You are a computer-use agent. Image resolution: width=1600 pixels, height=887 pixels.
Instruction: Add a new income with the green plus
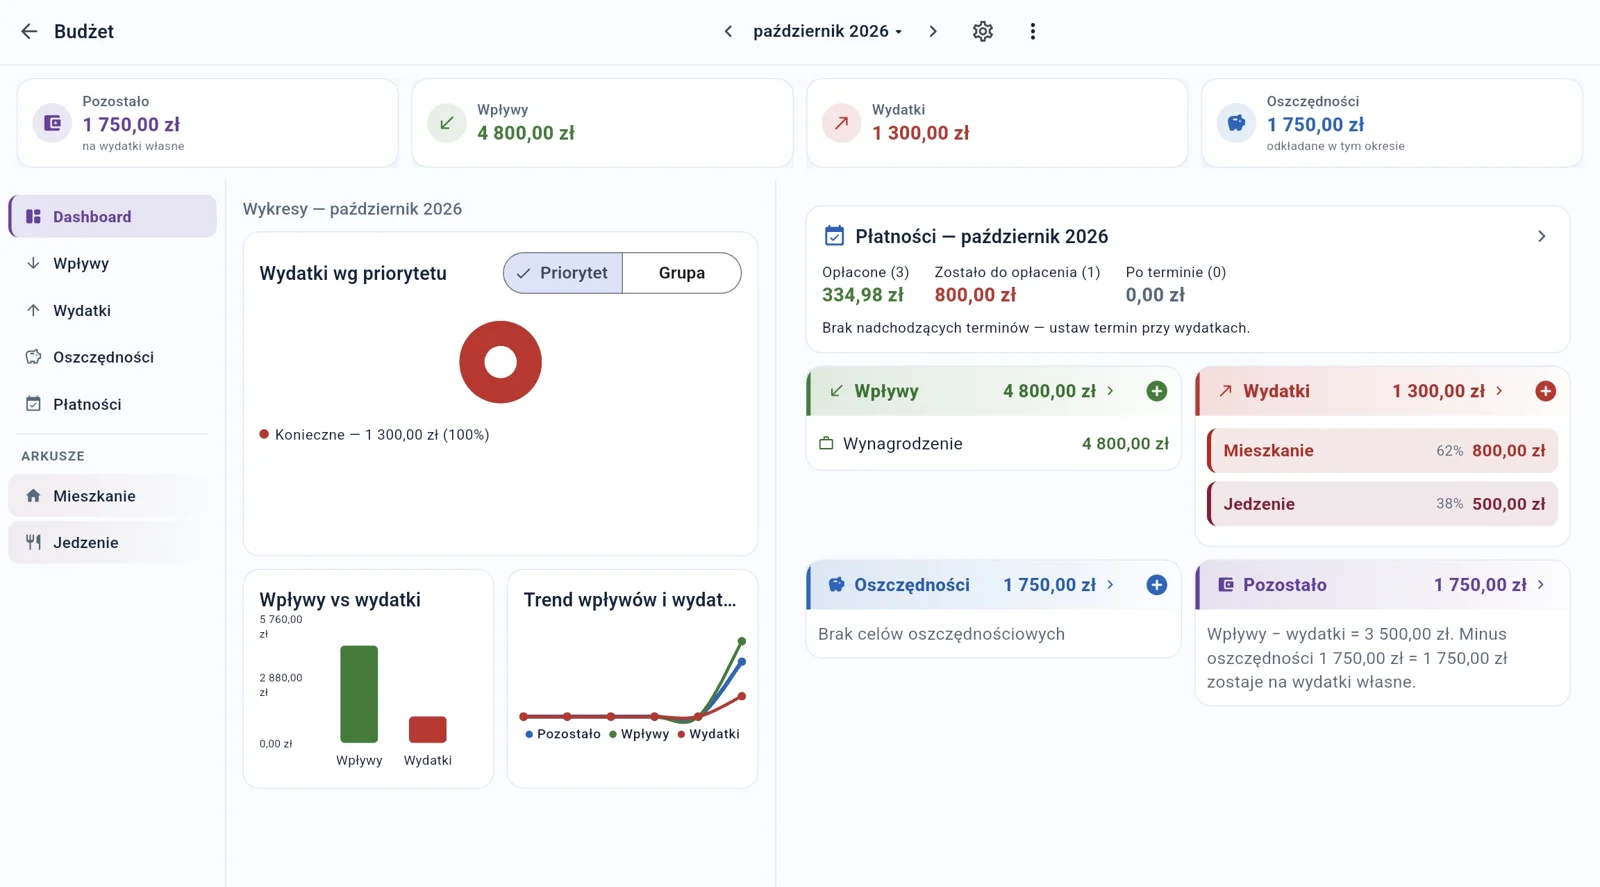coord(1157,391)
